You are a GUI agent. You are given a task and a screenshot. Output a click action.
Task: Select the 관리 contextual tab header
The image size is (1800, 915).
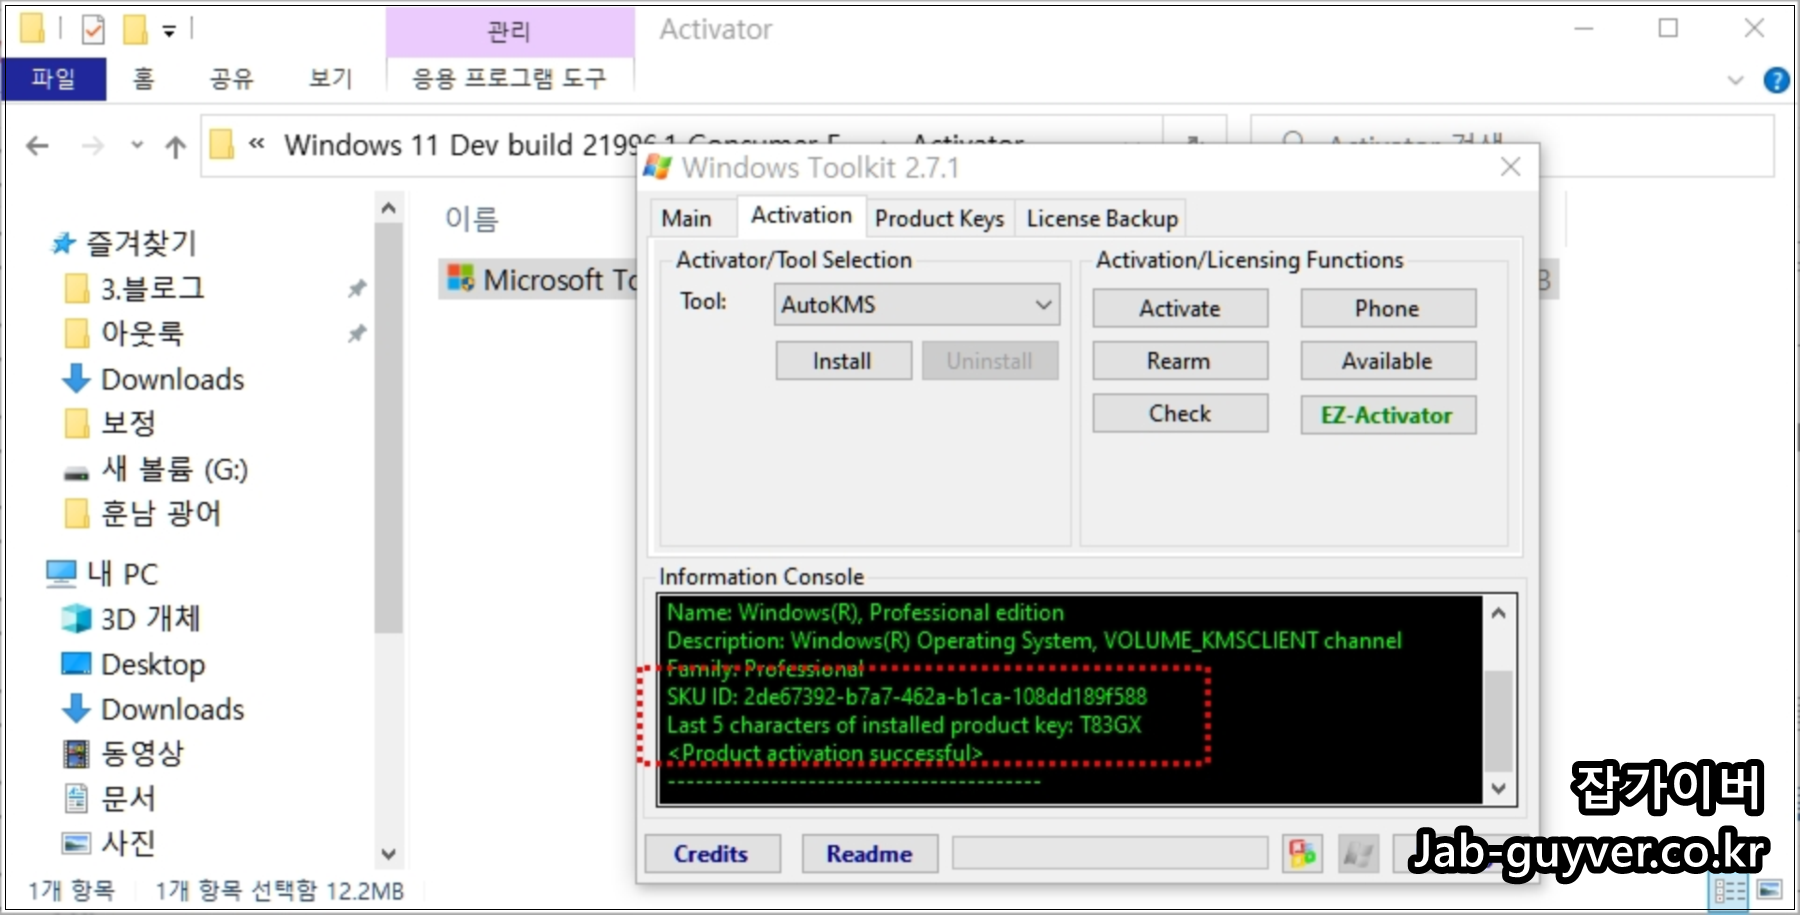tap(510, 32)
